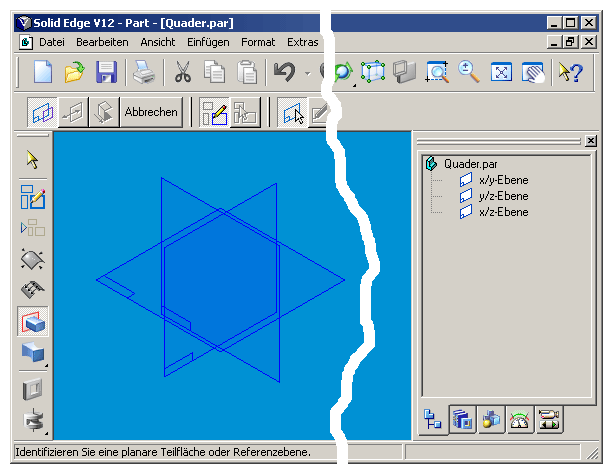Select the zoom magnifier tool

click(x=469, y=72)
